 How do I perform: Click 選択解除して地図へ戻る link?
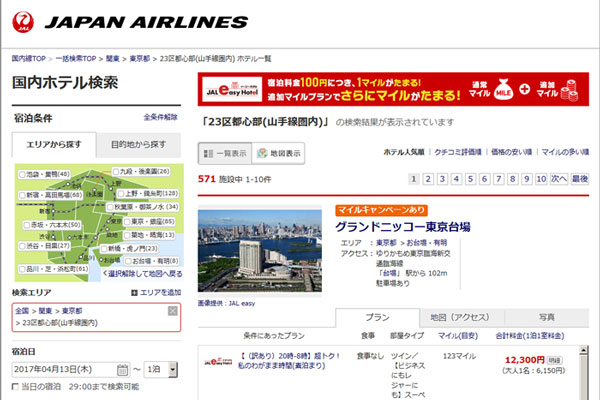pos(142,274)
